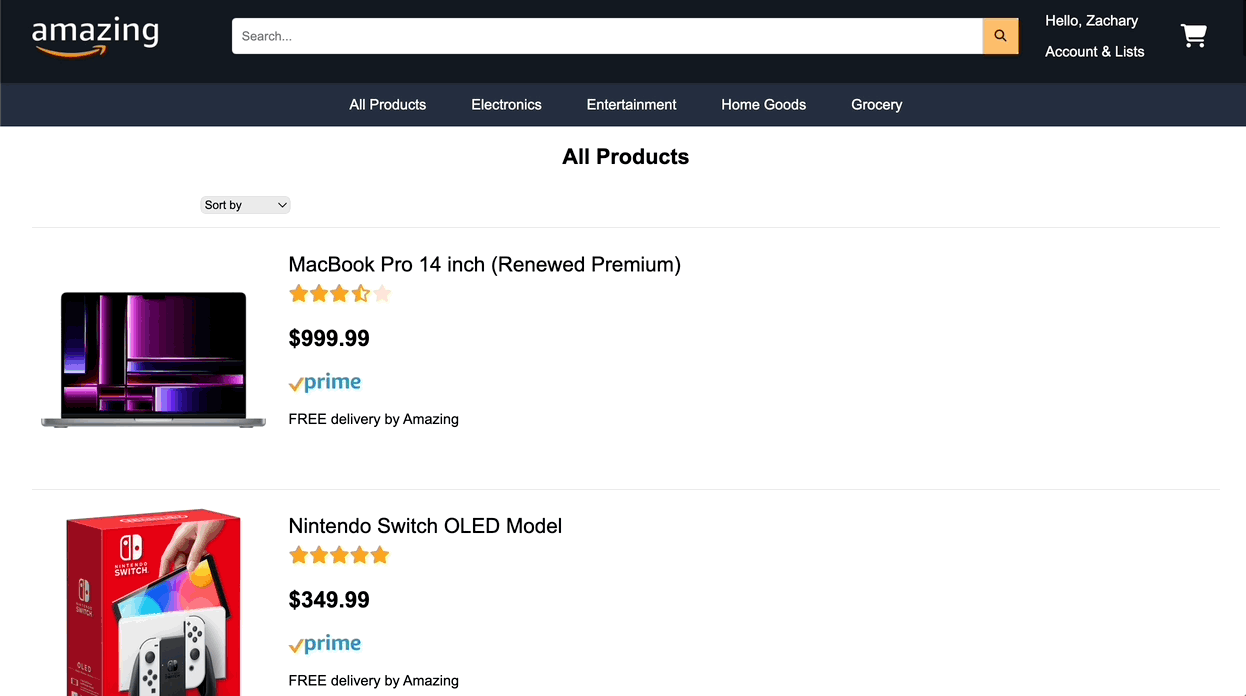Switch to the Grocery category
Screen dimensions: 1246x696
[x=876, y=104]
